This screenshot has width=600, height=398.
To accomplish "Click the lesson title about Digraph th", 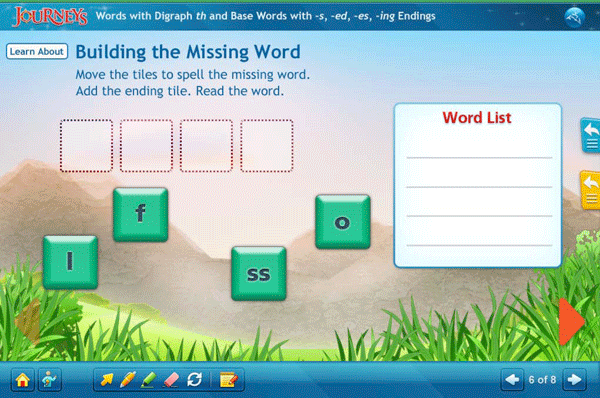I will (x=266, y=16).
